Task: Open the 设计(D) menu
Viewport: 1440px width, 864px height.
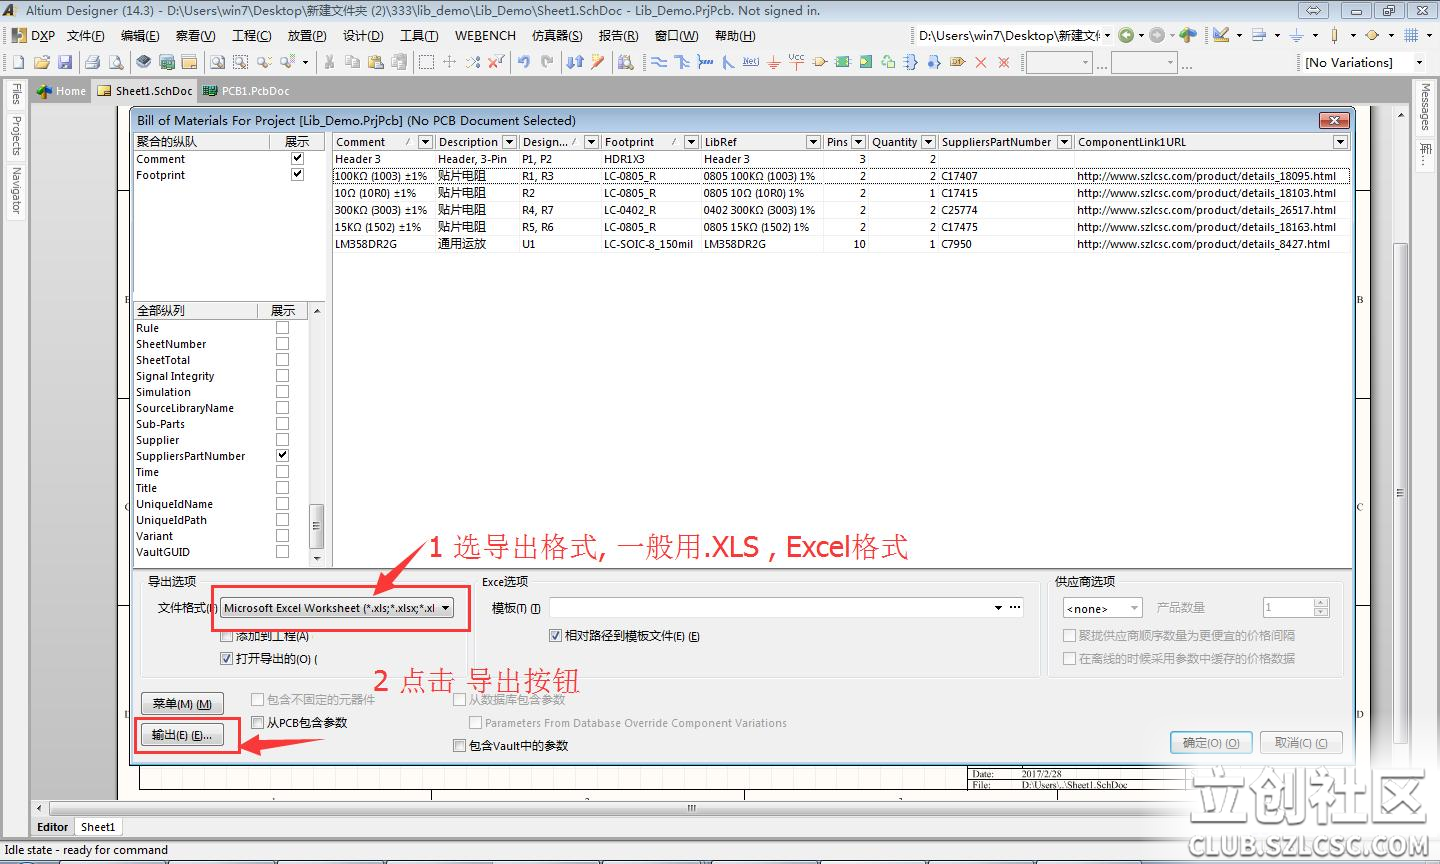Action: coord(363,35)
